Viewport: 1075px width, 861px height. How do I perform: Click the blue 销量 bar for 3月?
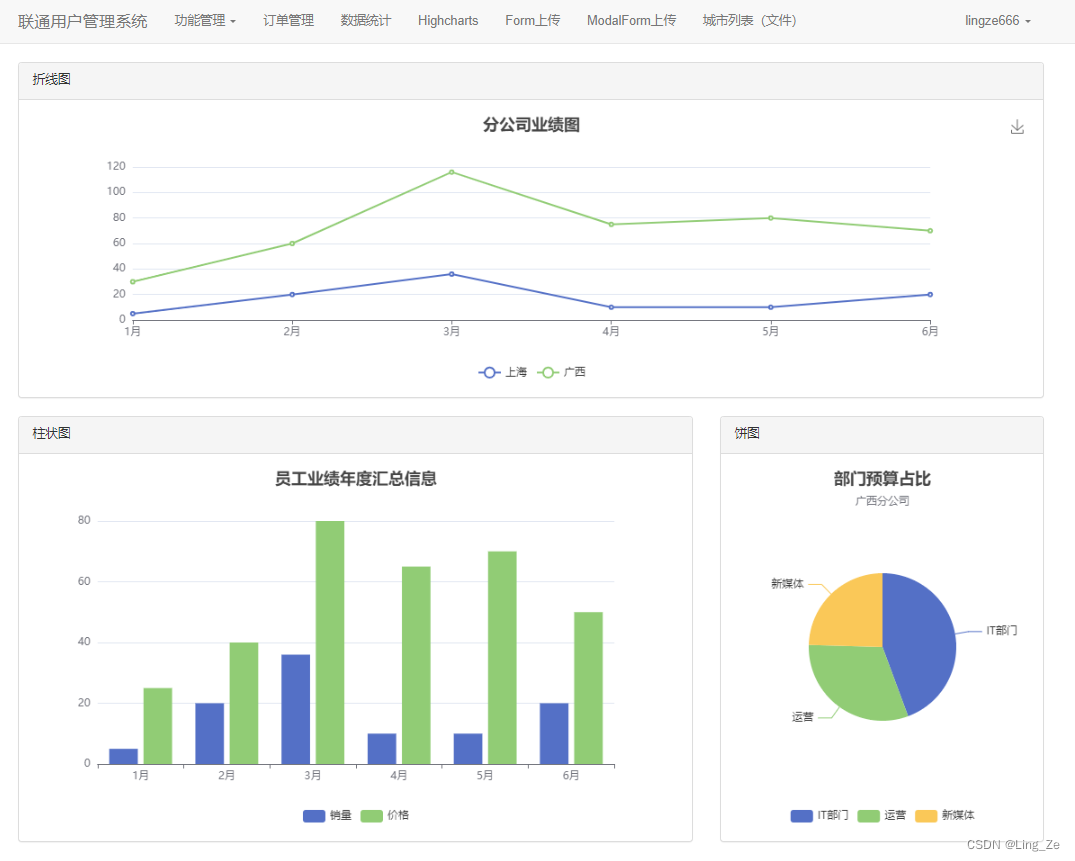[295, 710]
